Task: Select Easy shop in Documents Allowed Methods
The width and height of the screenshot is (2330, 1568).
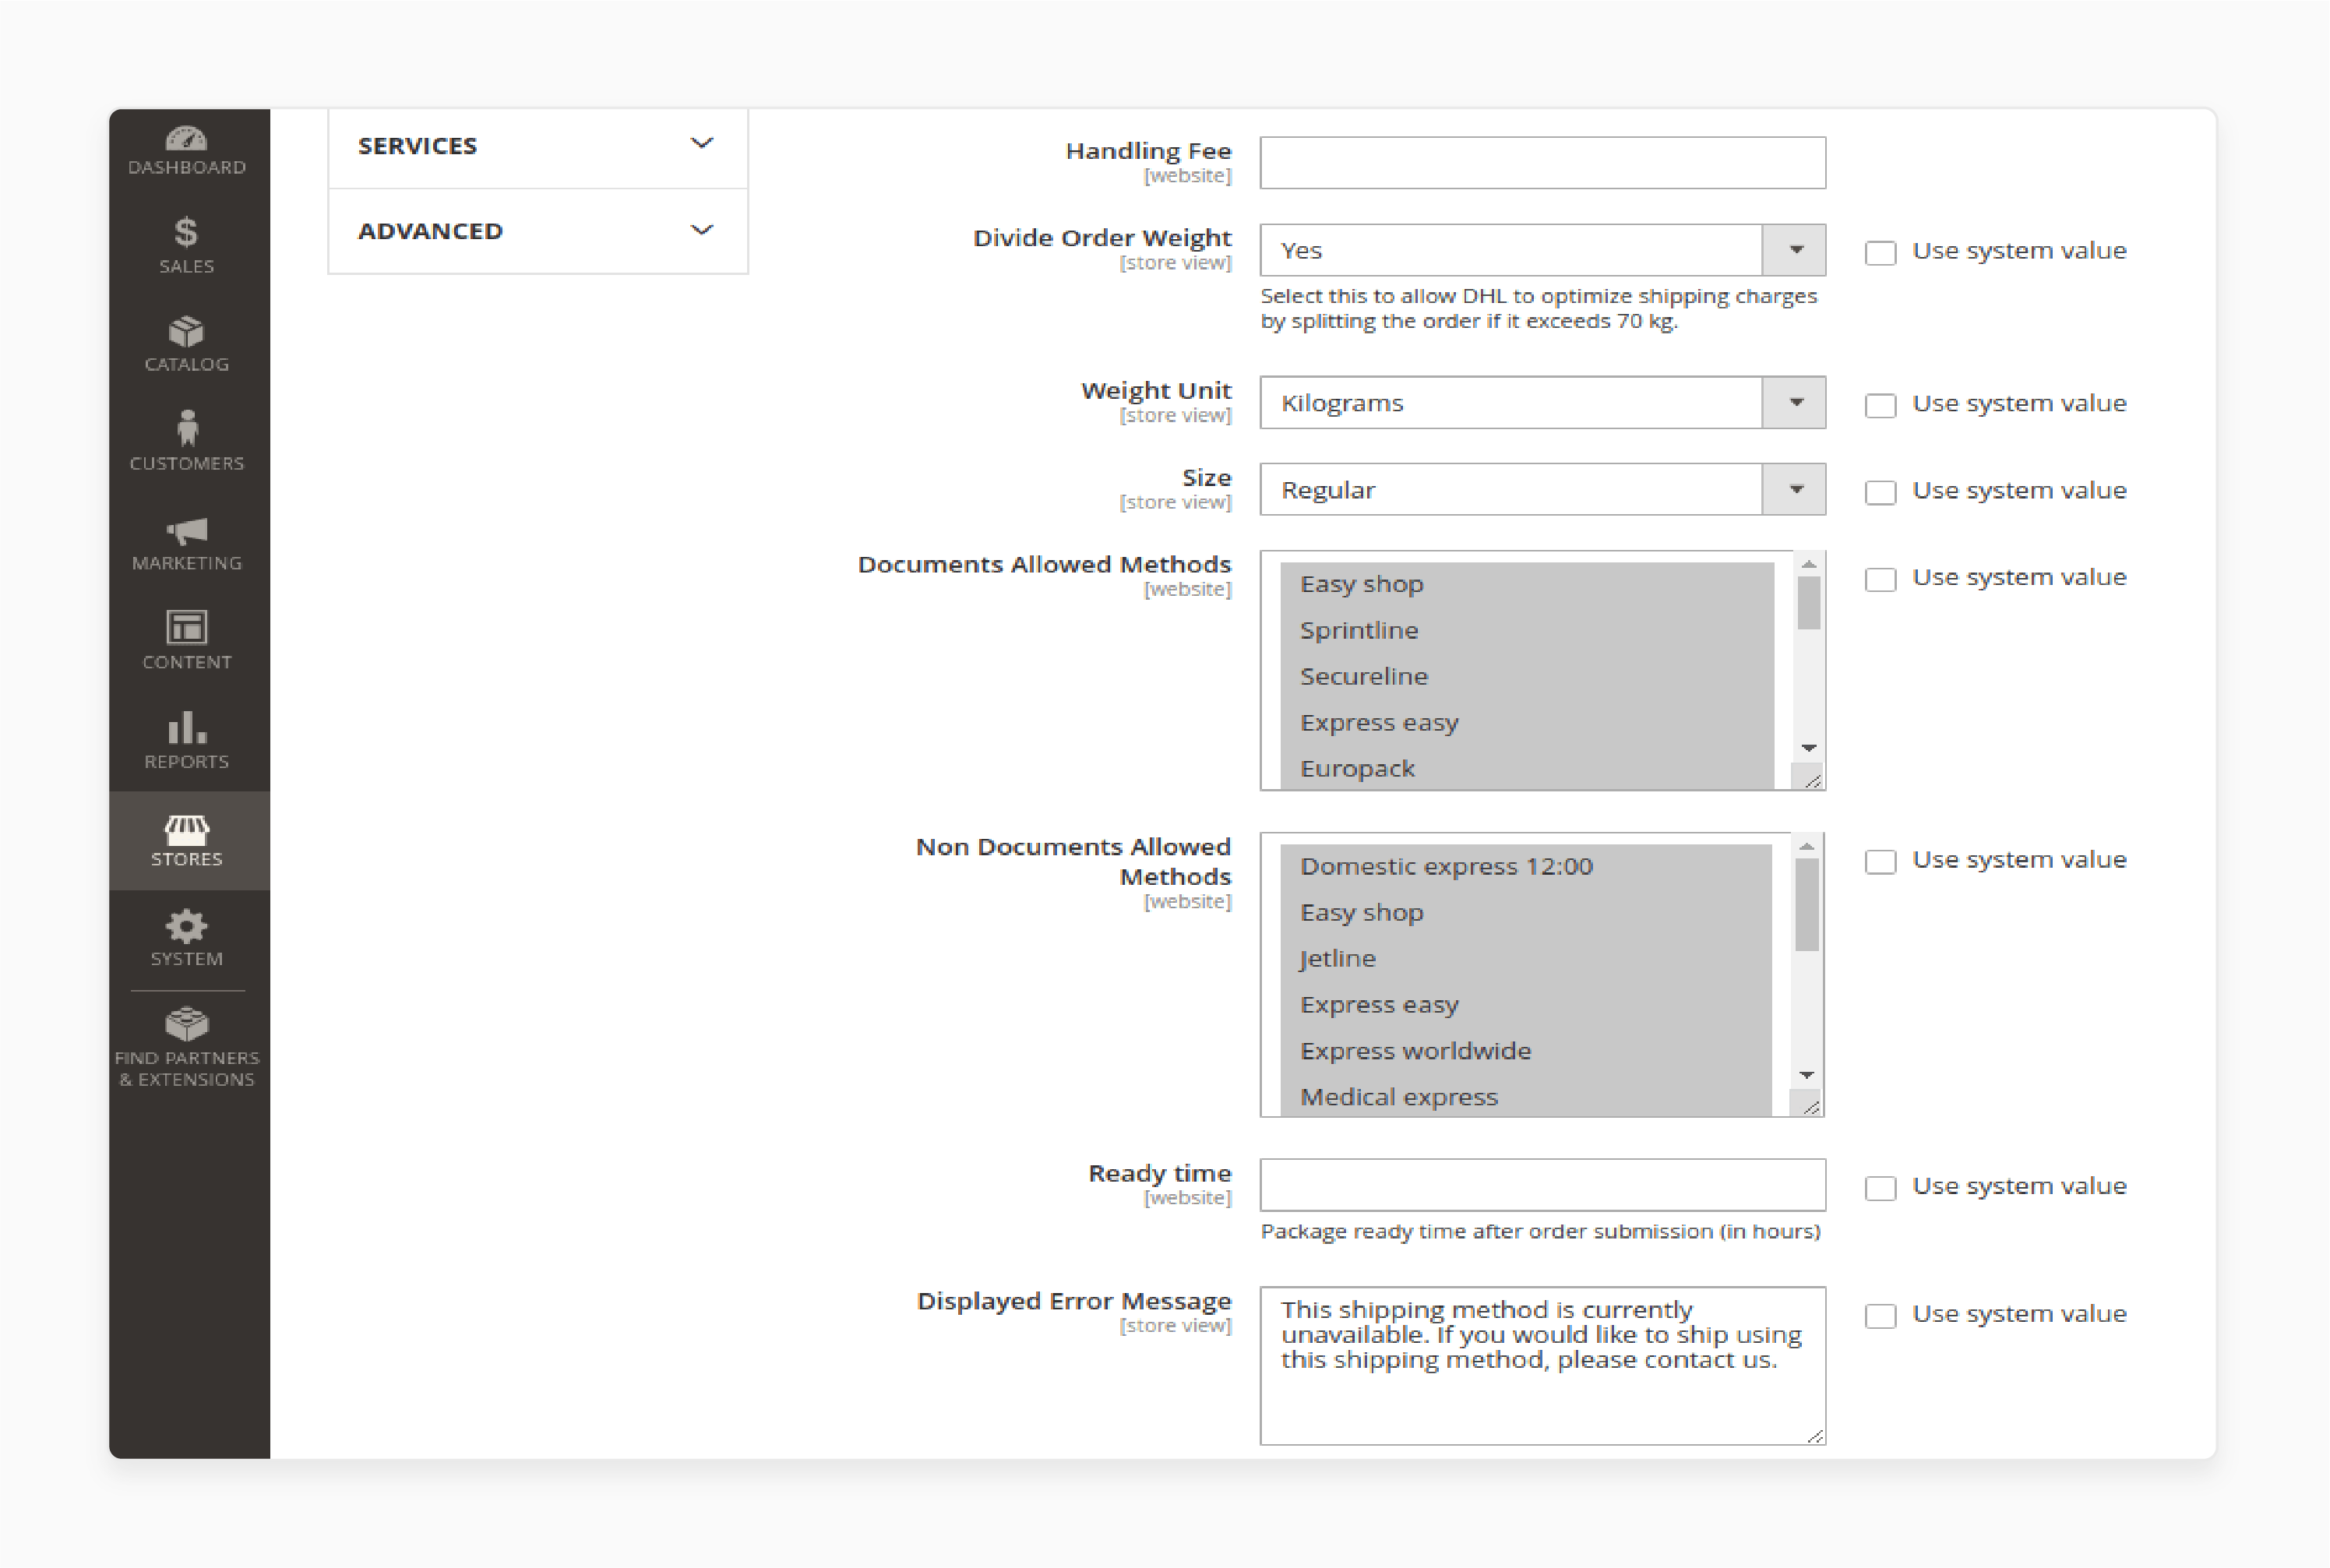Action: point(1527,584)
